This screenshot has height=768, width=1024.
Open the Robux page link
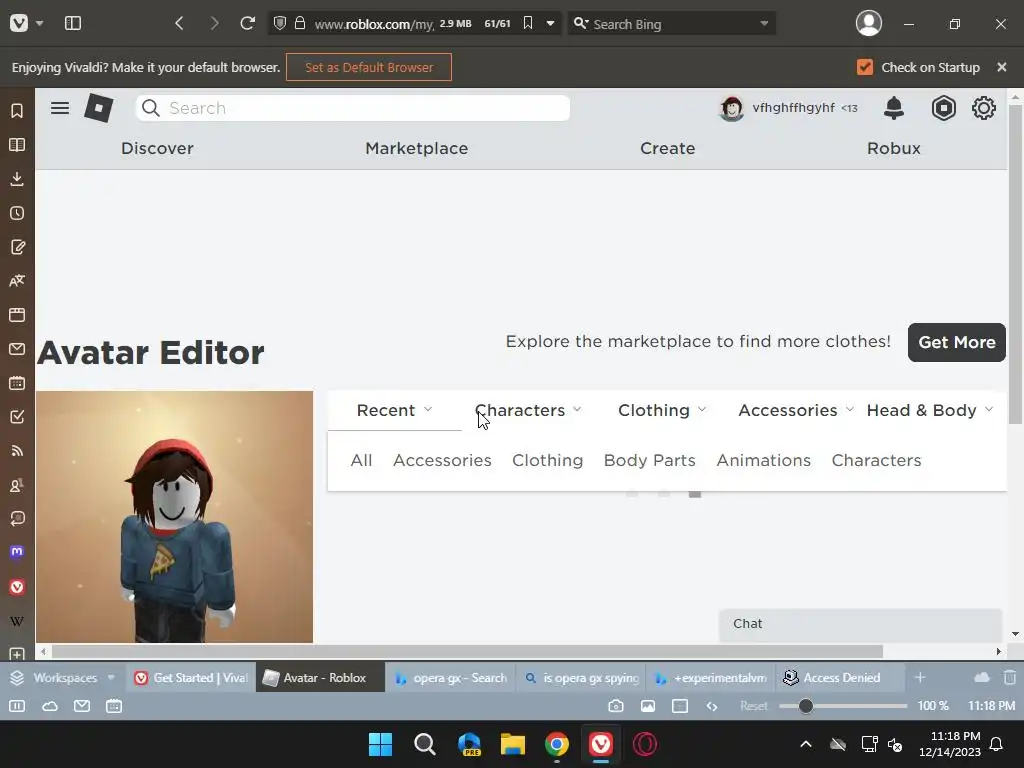point(893,148)
